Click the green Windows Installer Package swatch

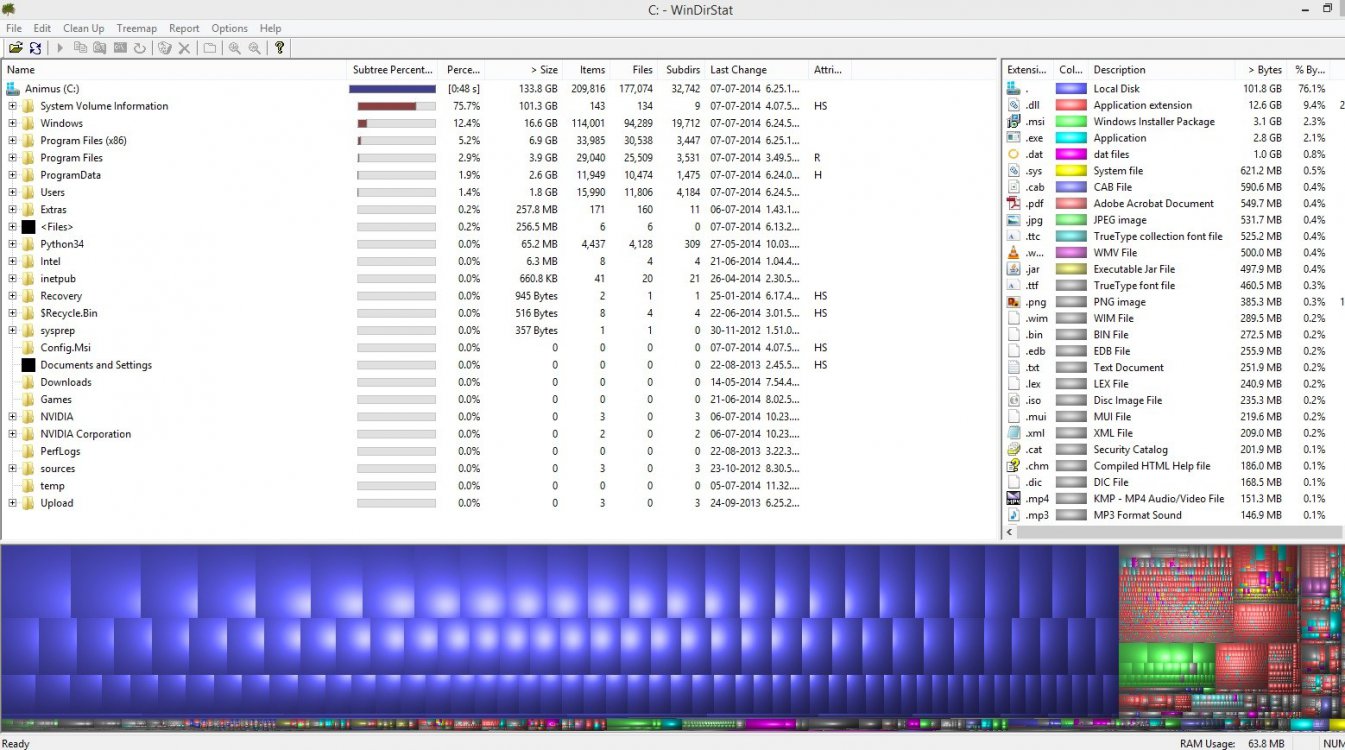coord(1072,122)
